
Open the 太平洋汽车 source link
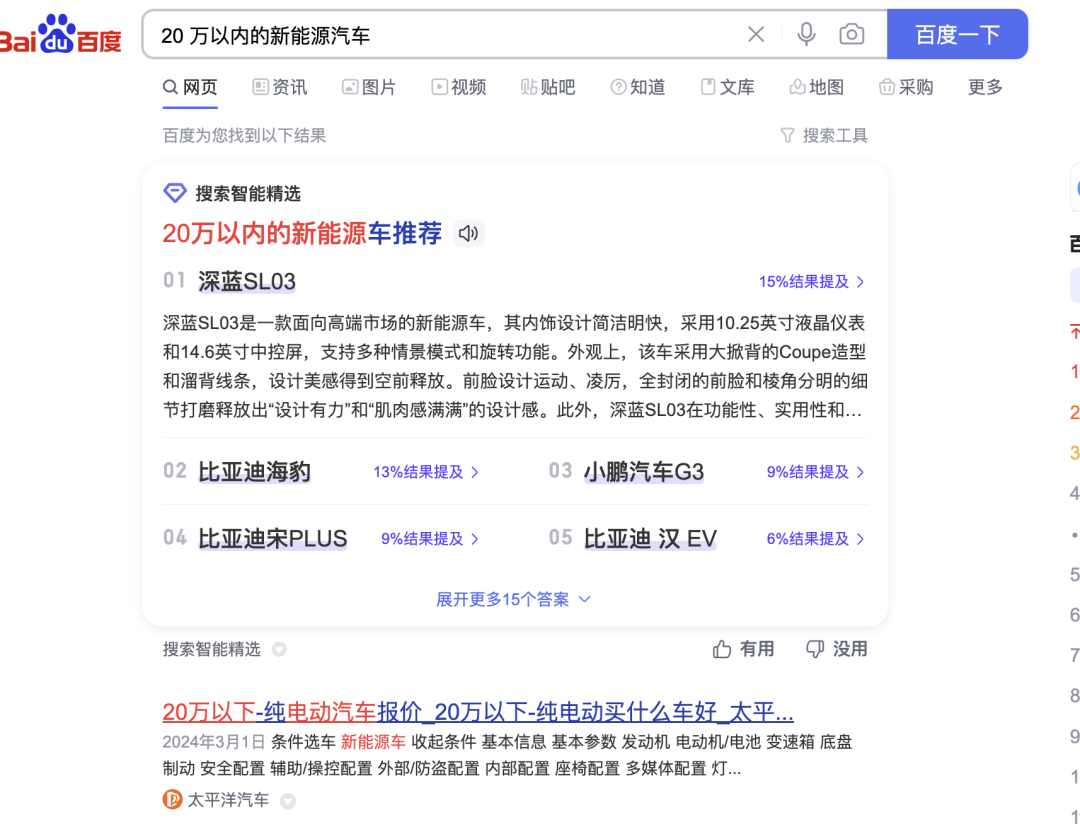(x=228, y=800)
